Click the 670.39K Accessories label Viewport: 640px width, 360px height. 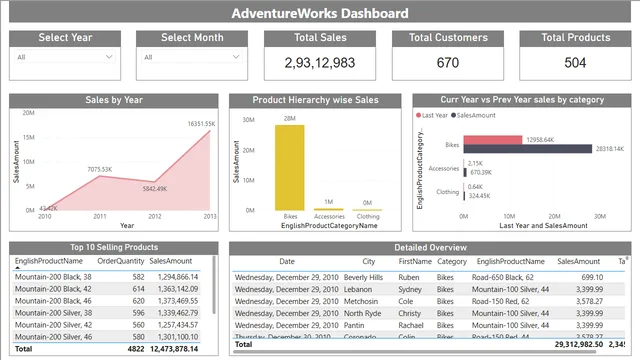coord(481,172)
